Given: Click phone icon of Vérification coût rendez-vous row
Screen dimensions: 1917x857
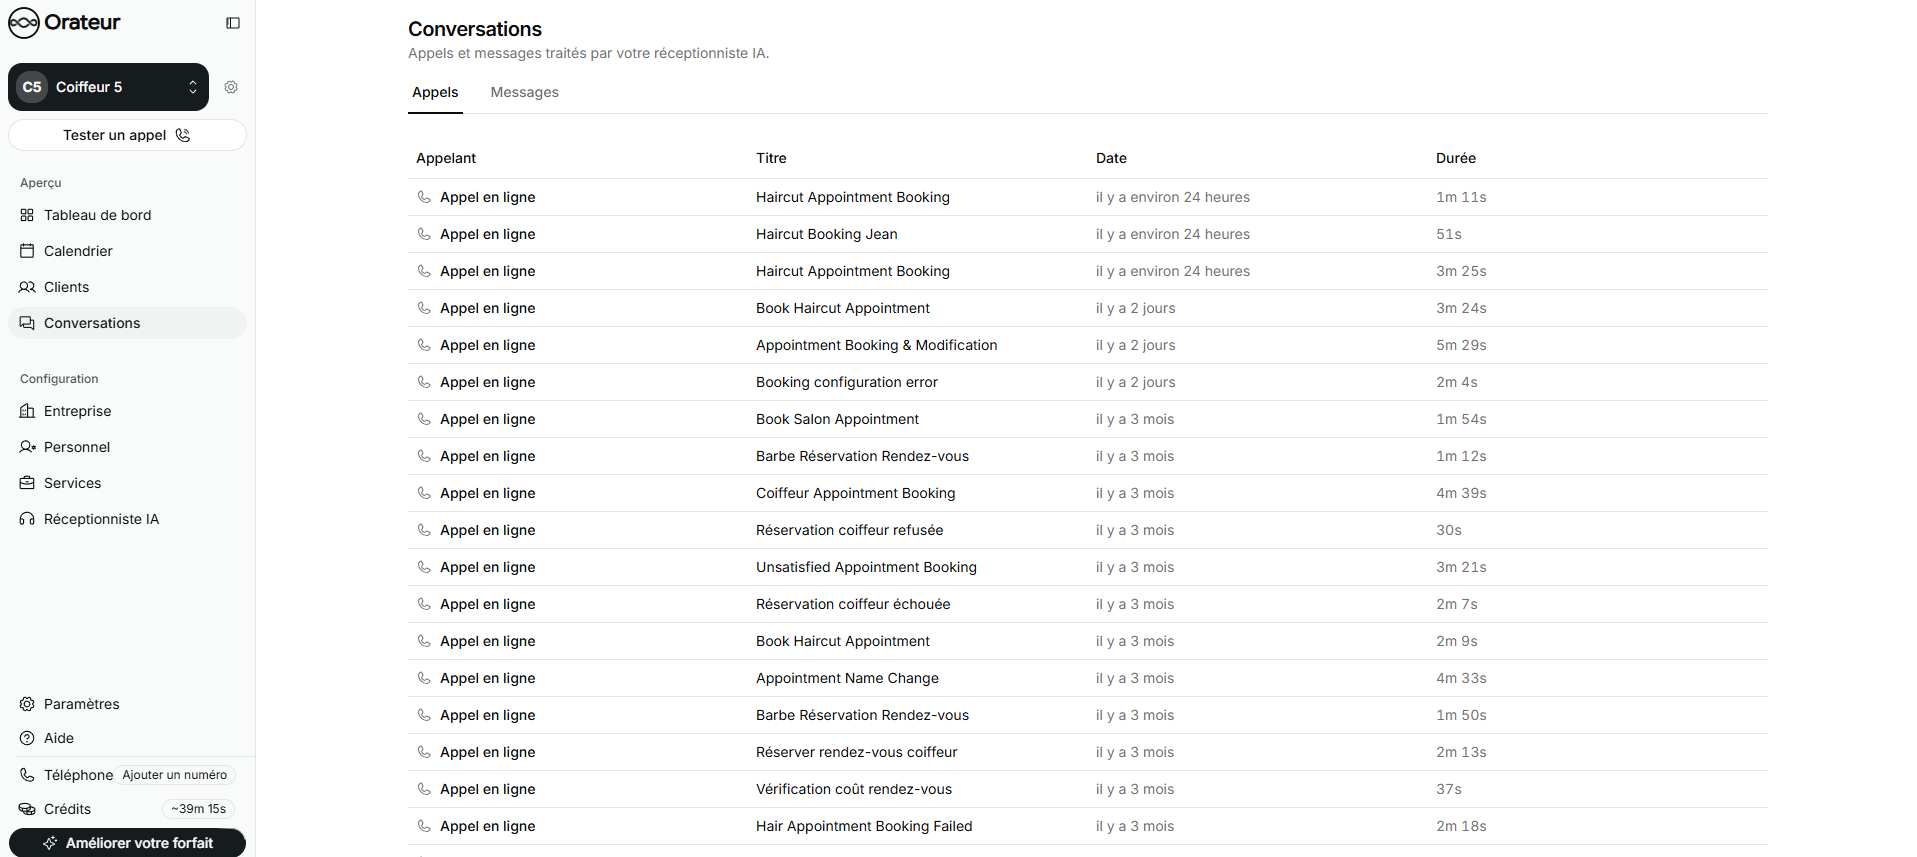Looking at the screenshot, I should [424, 789].
